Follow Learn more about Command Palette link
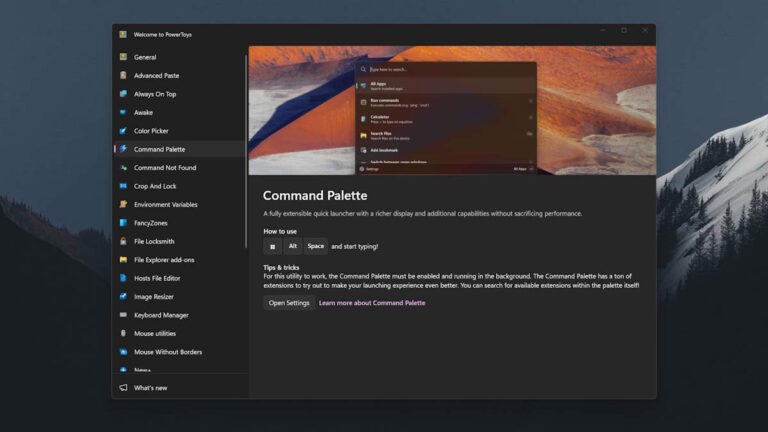This screenshot has height=432, width=768. coord(372,303)
